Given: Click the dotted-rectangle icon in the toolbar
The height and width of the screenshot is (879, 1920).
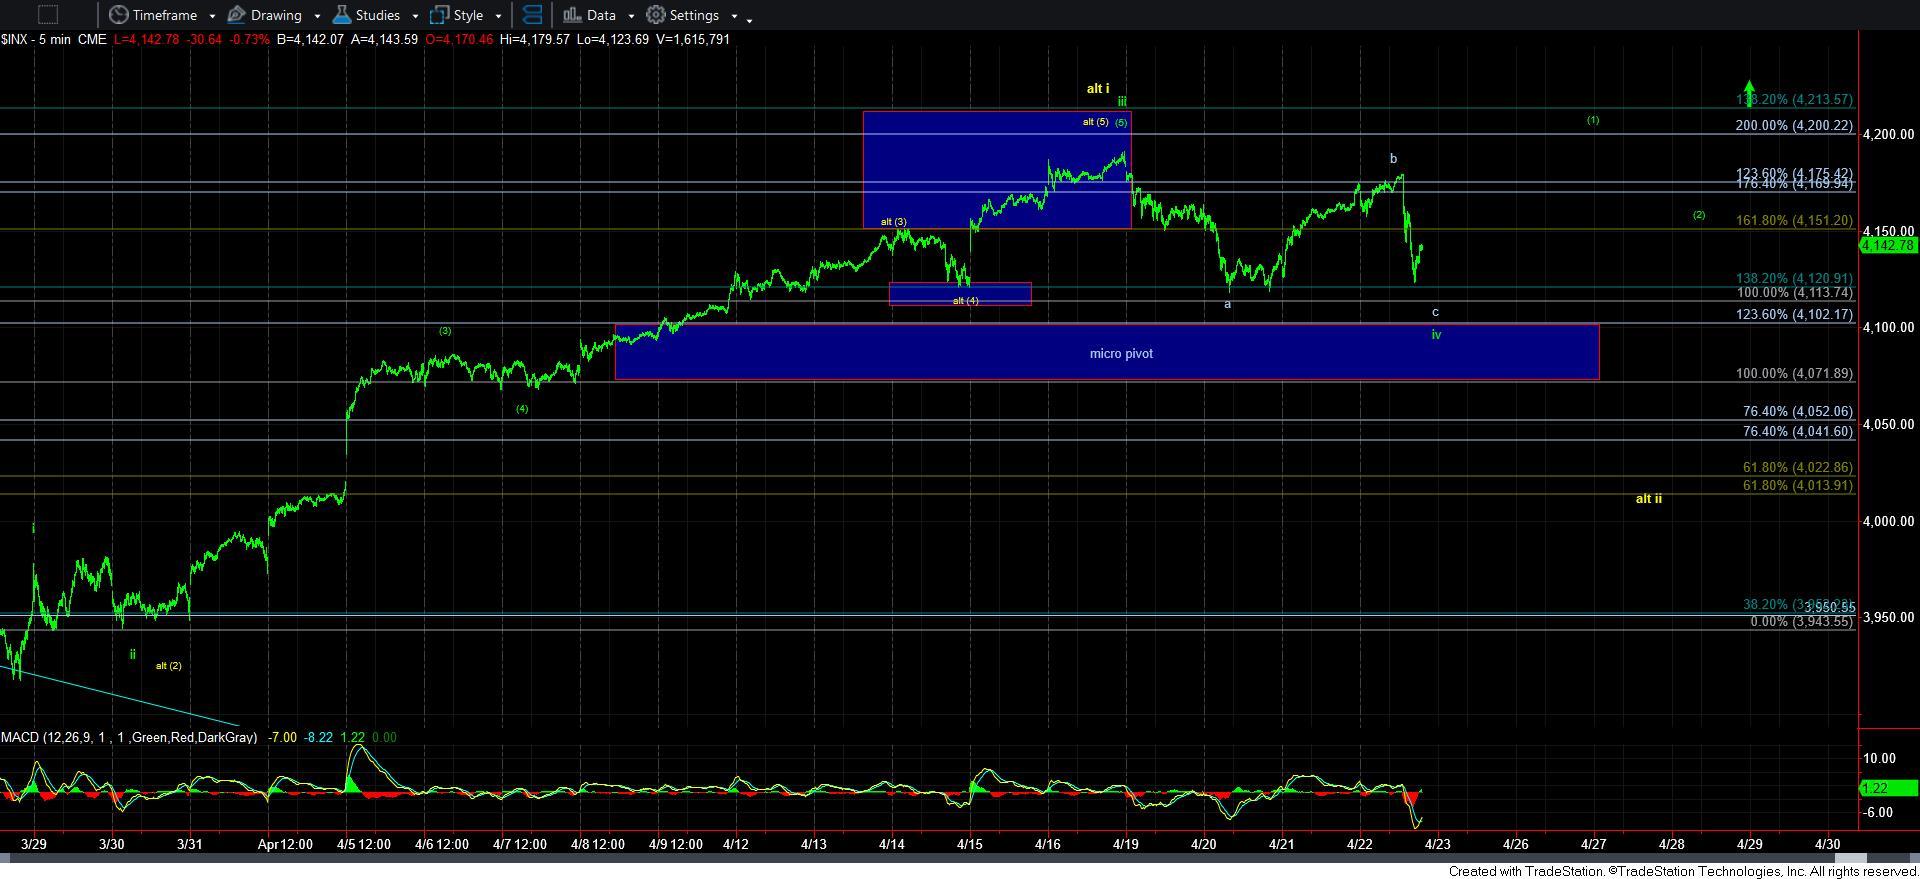Looking at the screenshot, I should click(48, 15).
